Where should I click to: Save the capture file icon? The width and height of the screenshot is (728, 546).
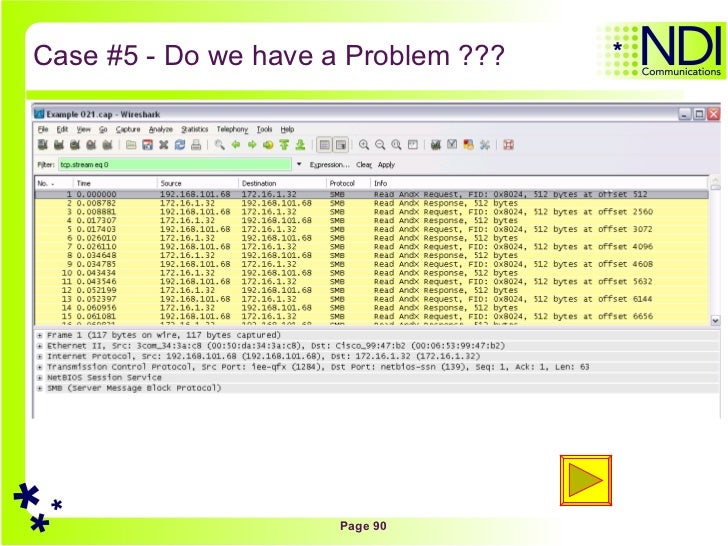[x=148, y=145]
